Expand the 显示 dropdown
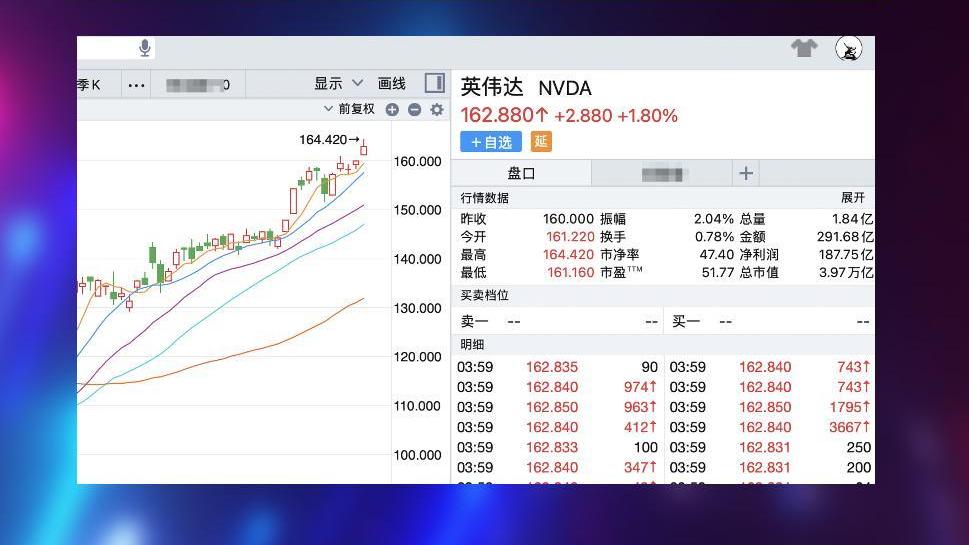Image resolution: width=969 pixels, height=545 pixels. pos(338,83)
